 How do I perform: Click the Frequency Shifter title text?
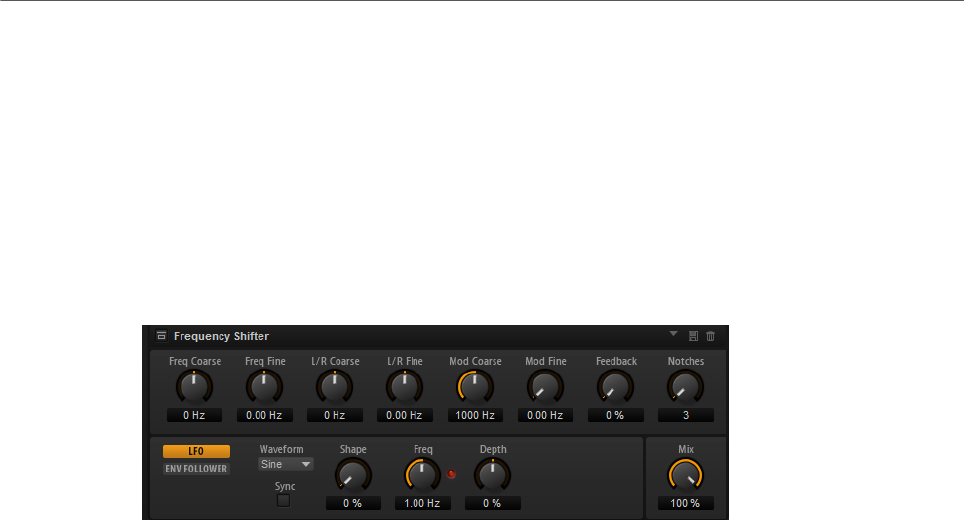[x=221, y=336]
